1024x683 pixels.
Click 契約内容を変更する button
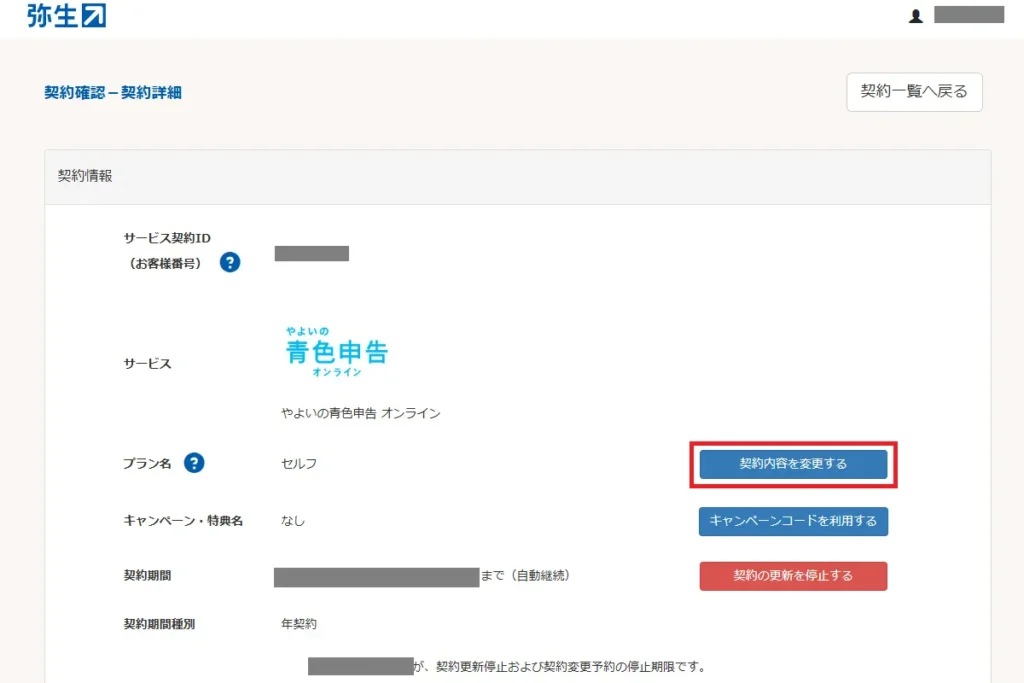(793, 464)
